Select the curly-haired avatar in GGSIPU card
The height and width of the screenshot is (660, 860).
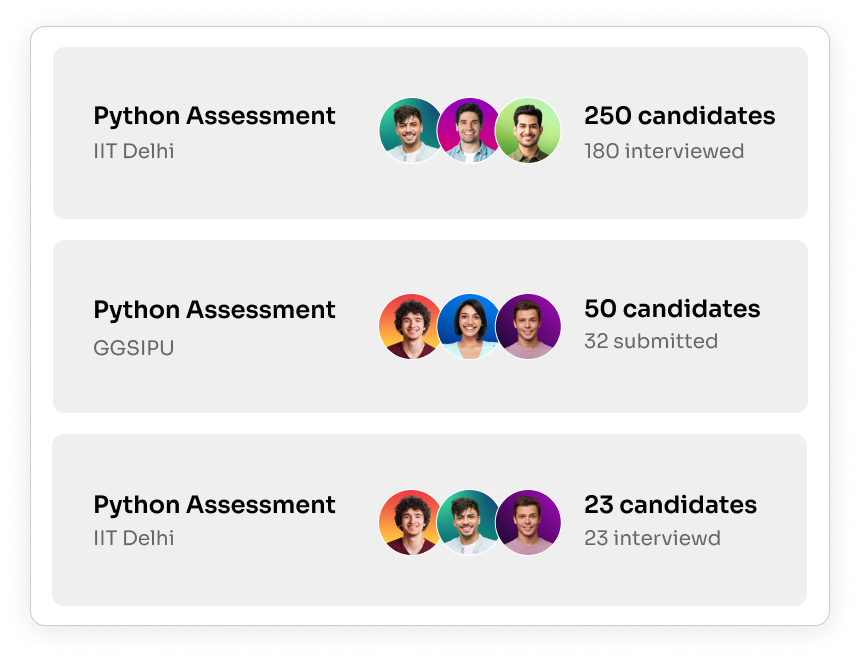point(411,326)
